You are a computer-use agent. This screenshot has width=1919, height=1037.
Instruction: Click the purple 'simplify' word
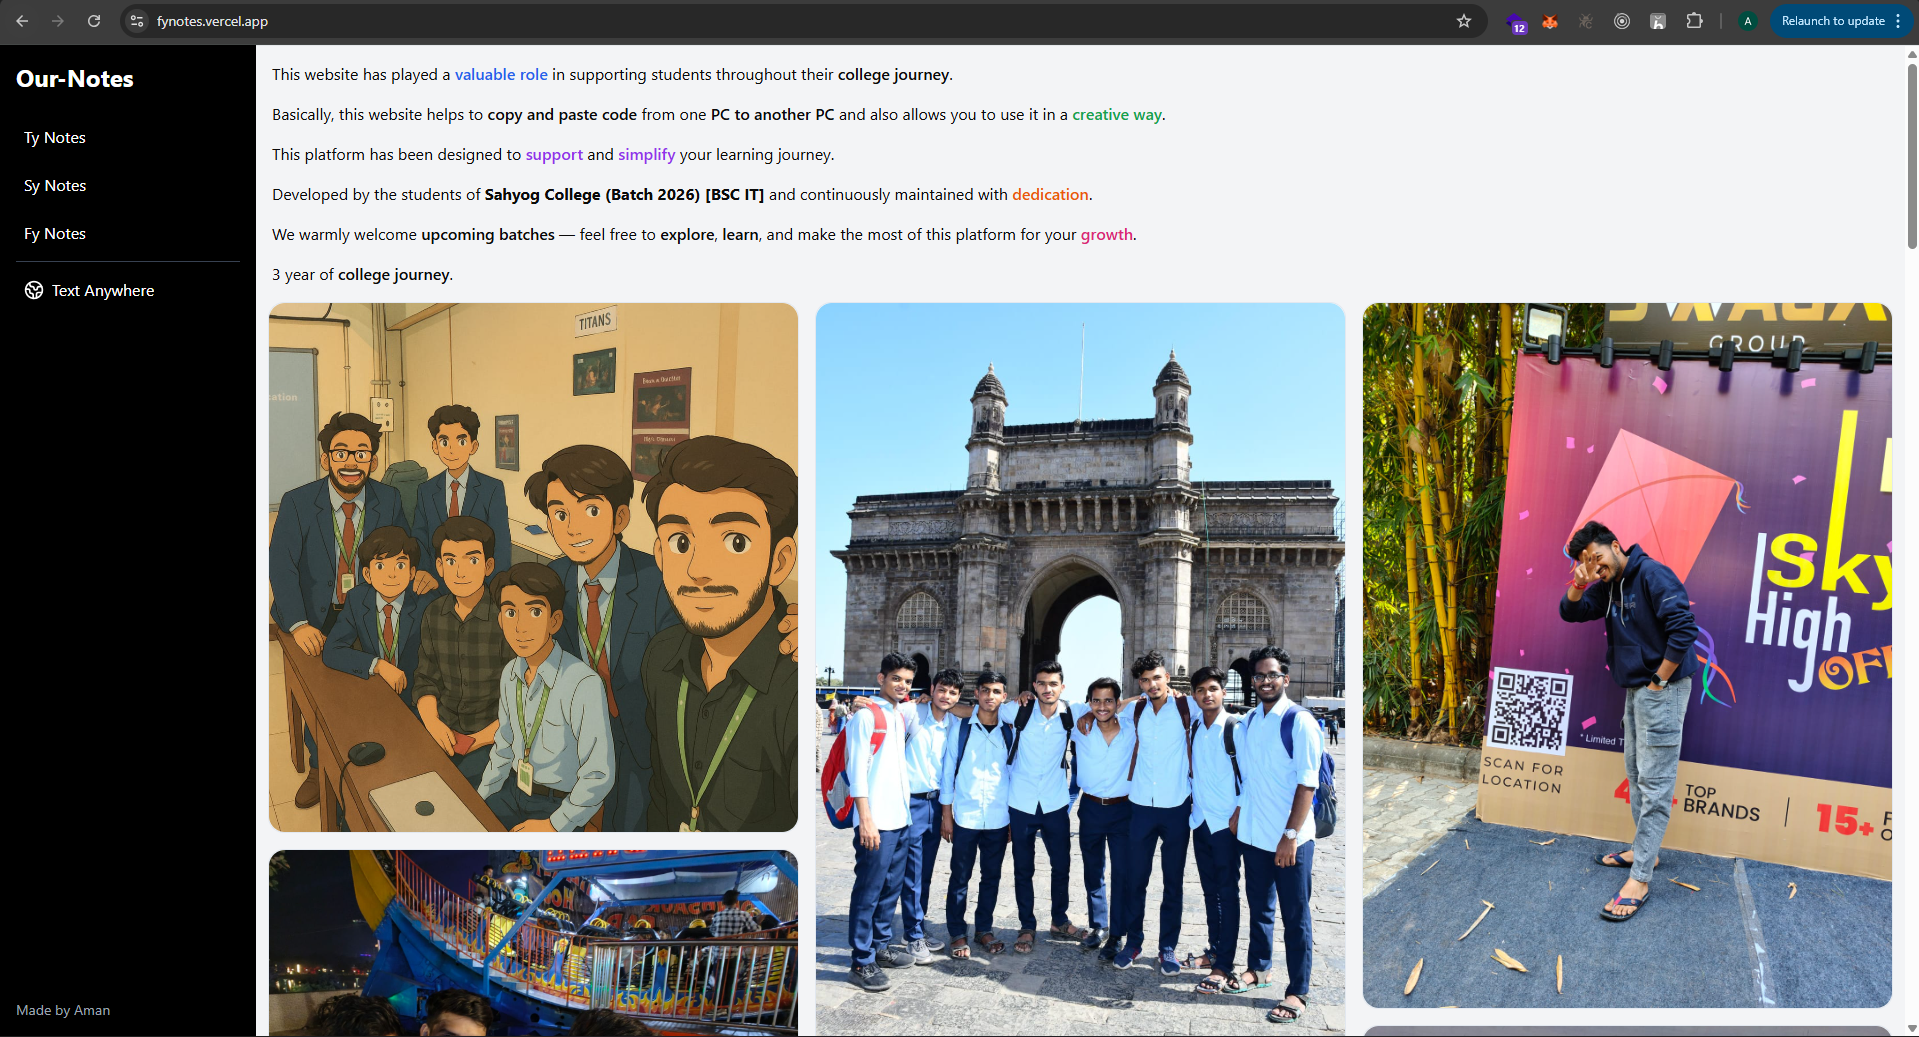646,155
